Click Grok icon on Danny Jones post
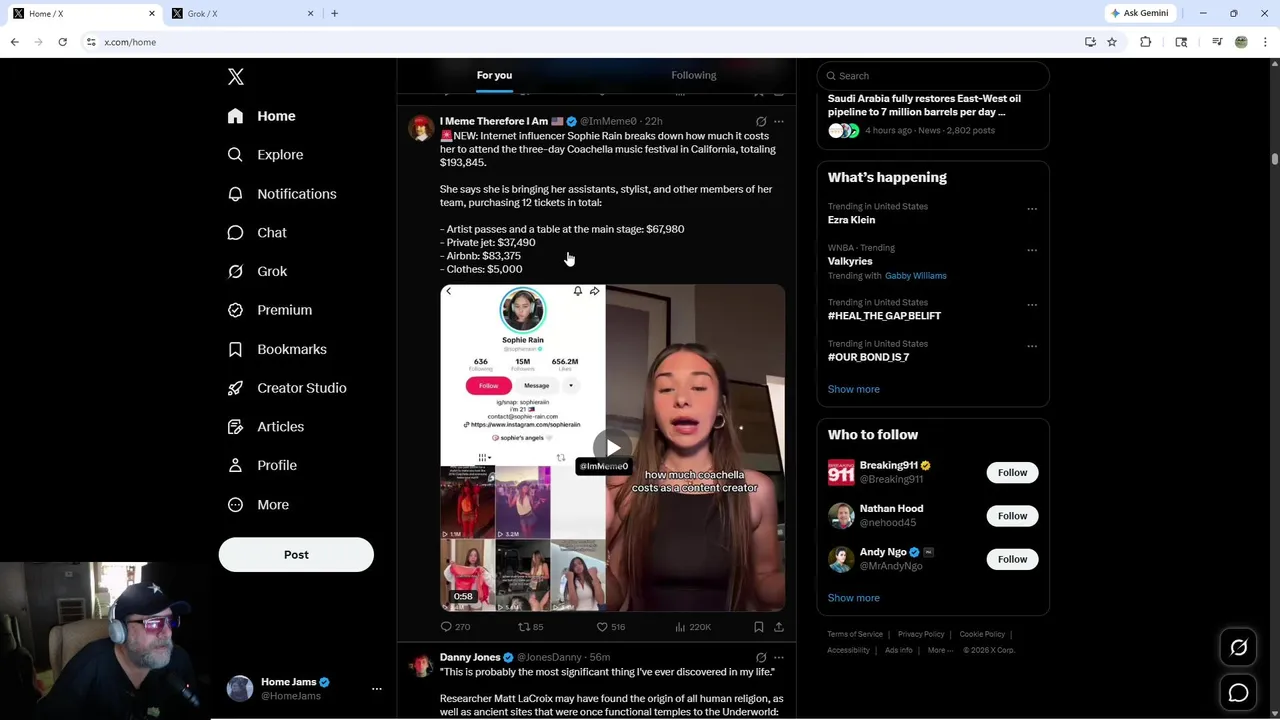Screen dimensions: 1280x720 click(x=761, y=658)
